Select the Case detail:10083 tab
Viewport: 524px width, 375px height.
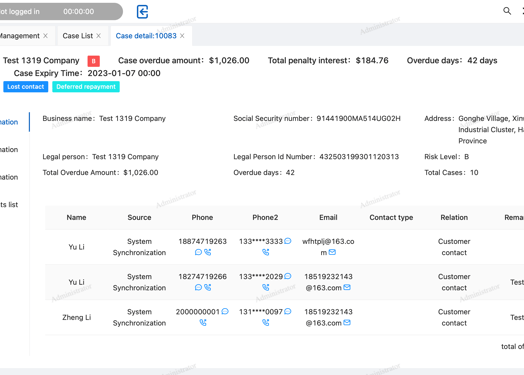(x=146, y=36)
